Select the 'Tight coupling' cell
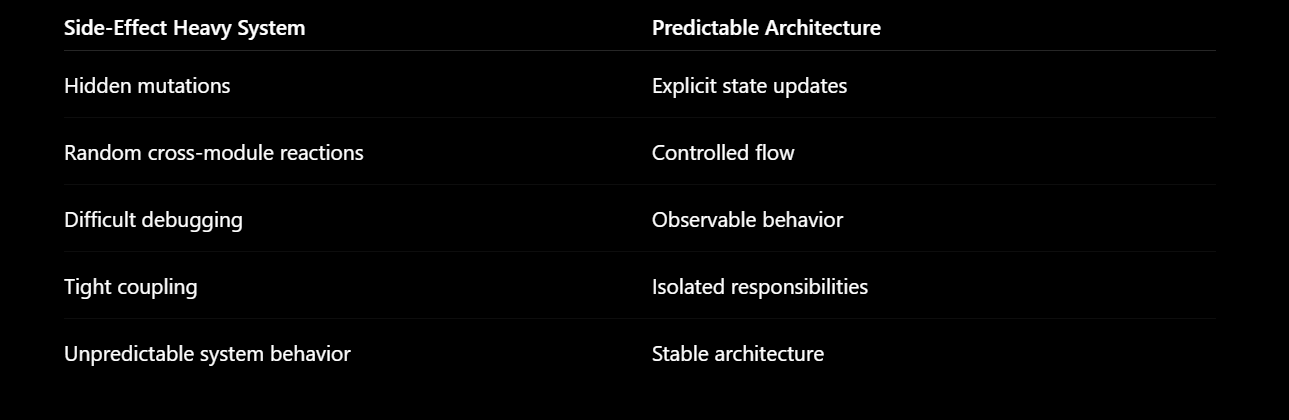 pyautogui.click(x=131, y=287)
